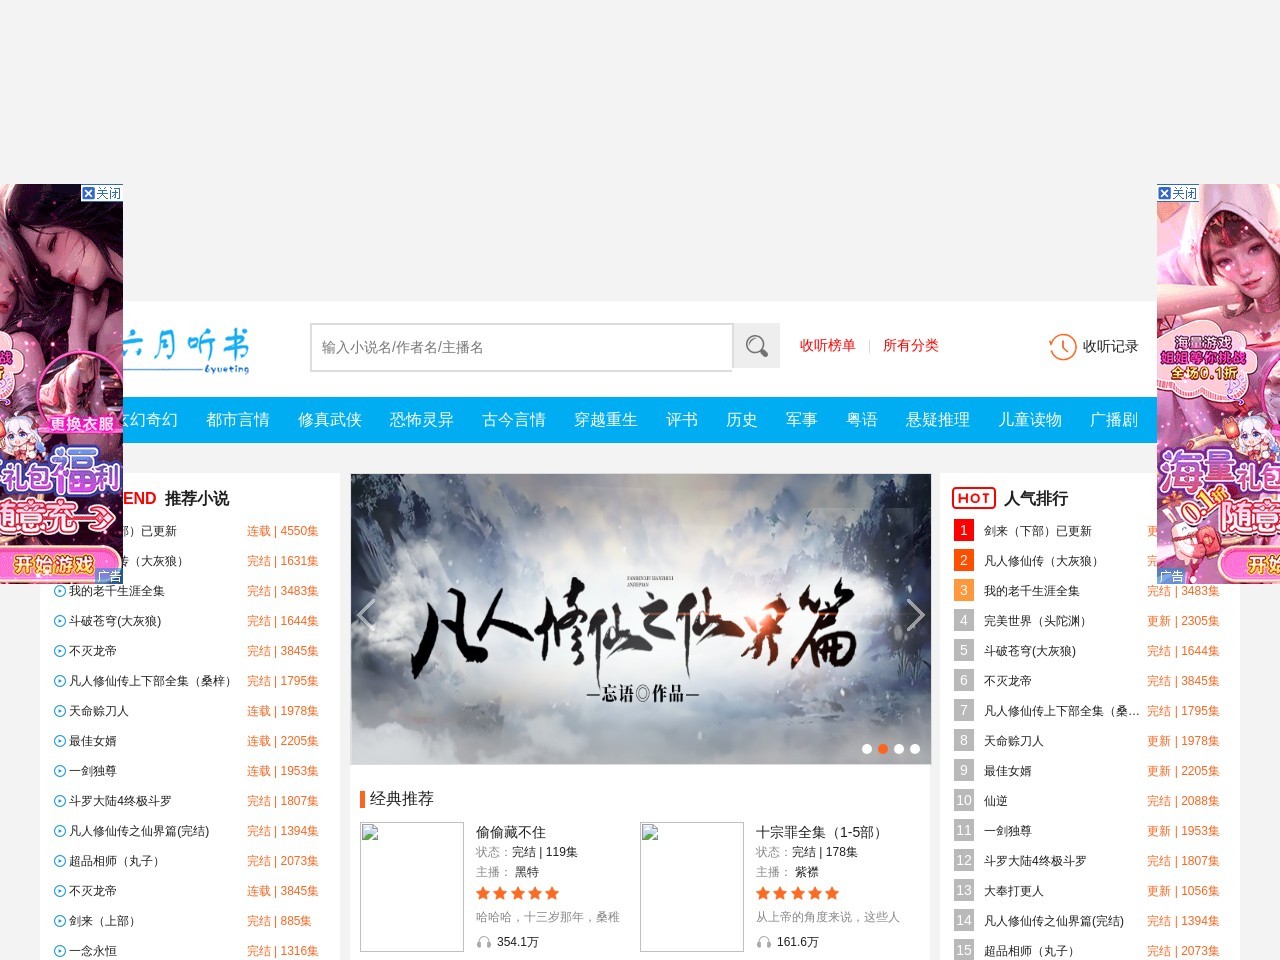Click headphone icon beside 354.1万
The height and width of the screenshot is (960, 1280).
point(484,942)
